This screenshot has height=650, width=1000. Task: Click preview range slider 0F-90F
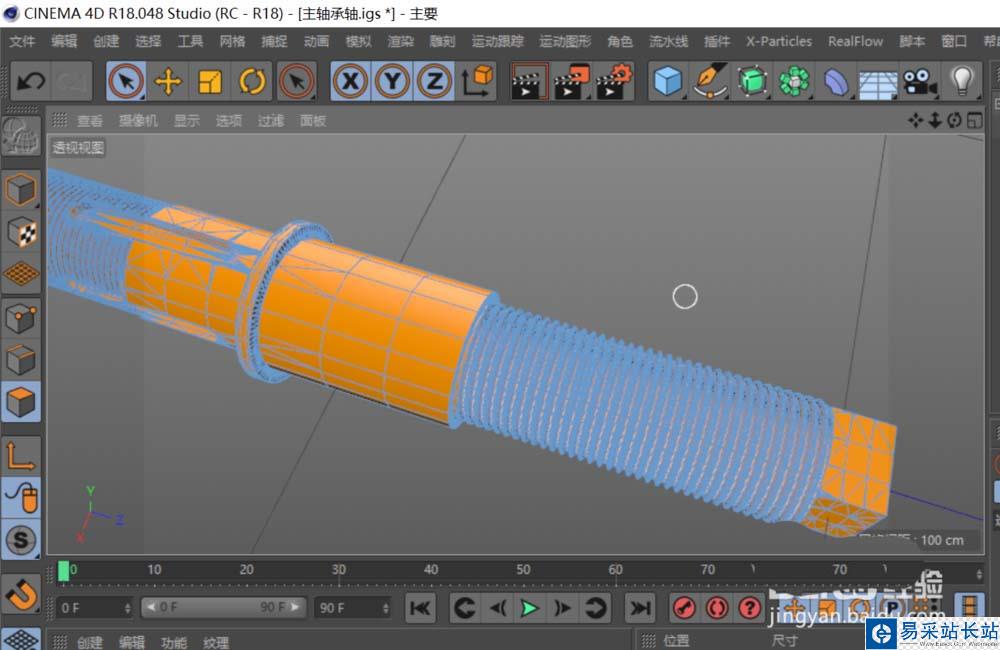pyautogui.click(x=223, y=607)
